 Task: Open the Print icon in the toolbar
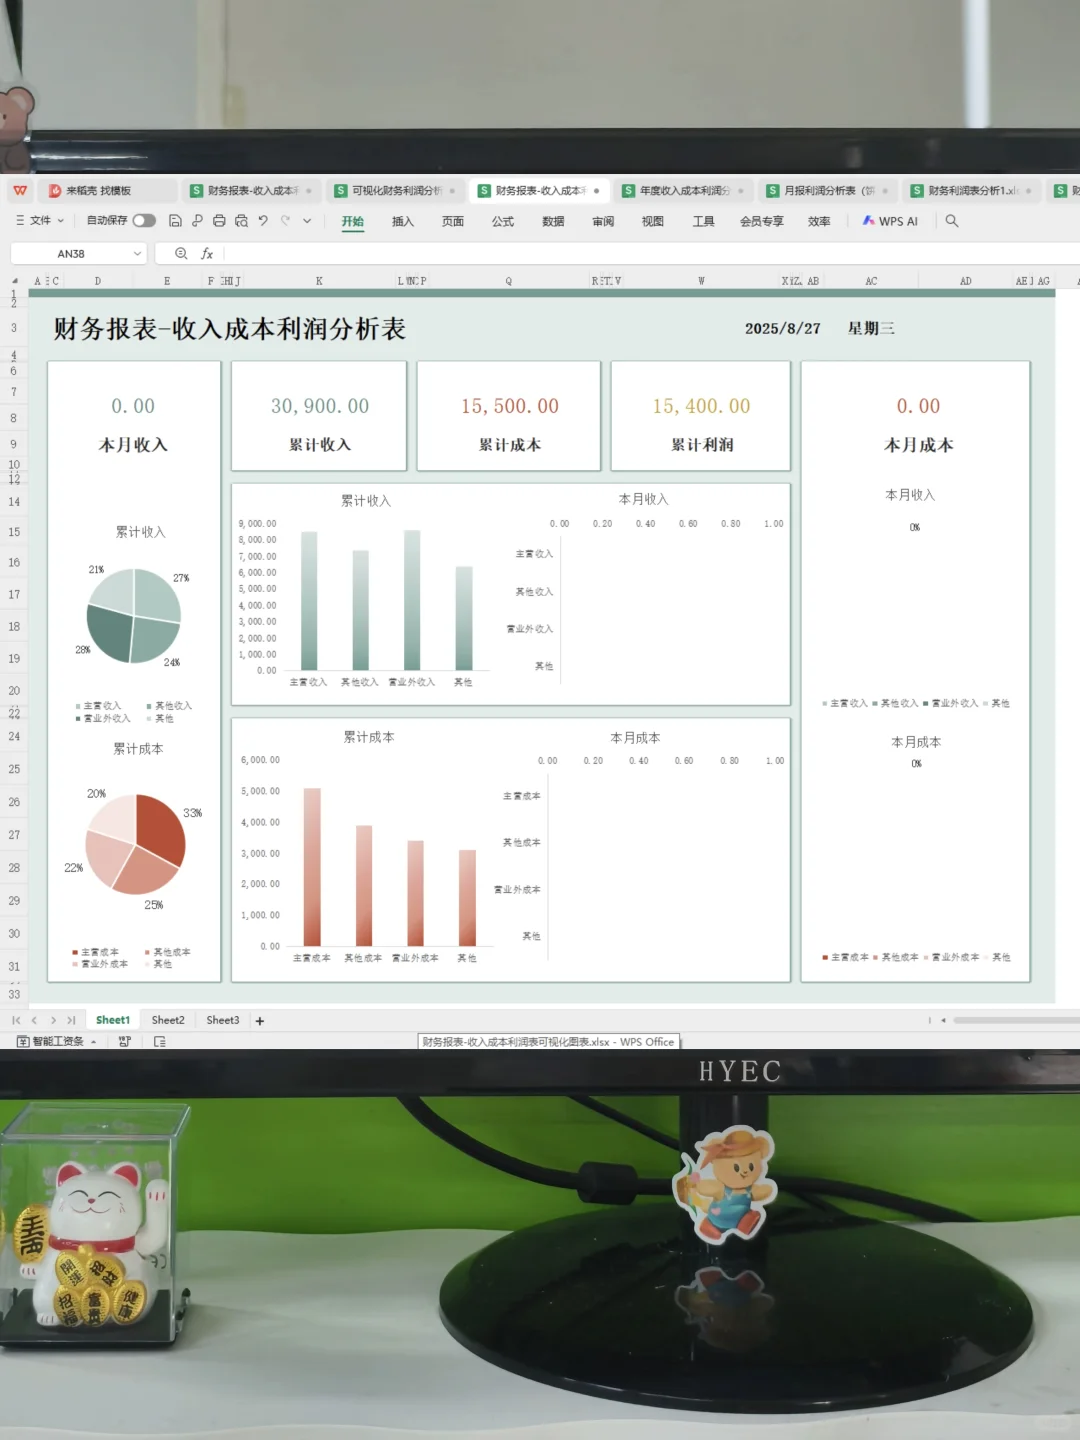pyautogui.click(x=220, y=220)
